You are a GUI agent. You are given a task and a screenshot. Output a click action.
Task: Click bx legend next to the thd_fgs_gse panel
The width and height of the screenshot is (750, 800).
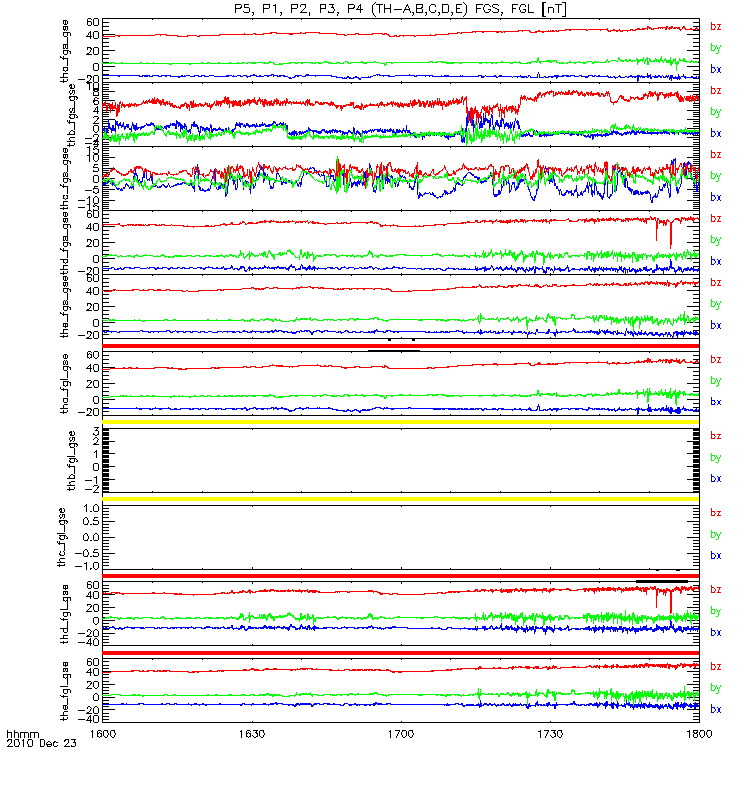[716, 261]
